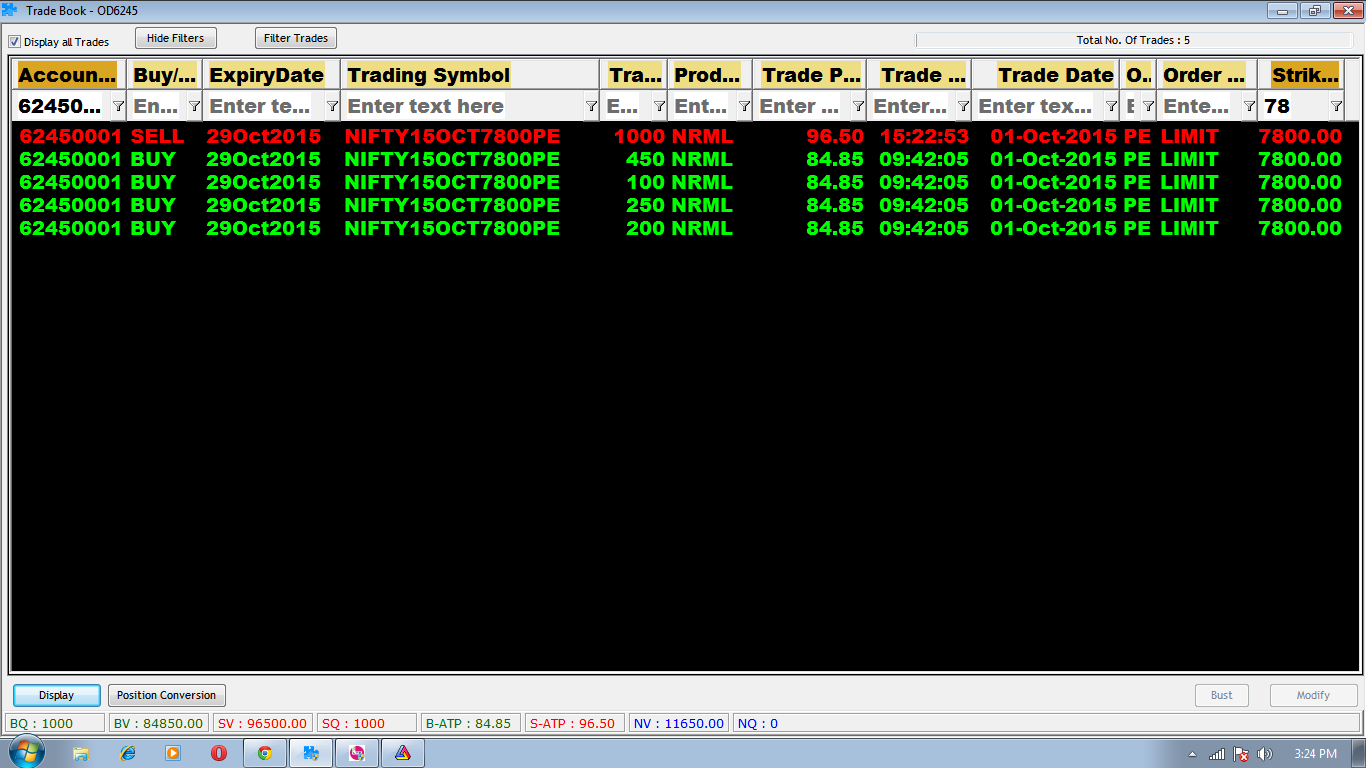The width and height of the screenshot is (1366, 768).
Task: Click filter funnel beside Trade Qty filter
Action: tap(659, 106)
